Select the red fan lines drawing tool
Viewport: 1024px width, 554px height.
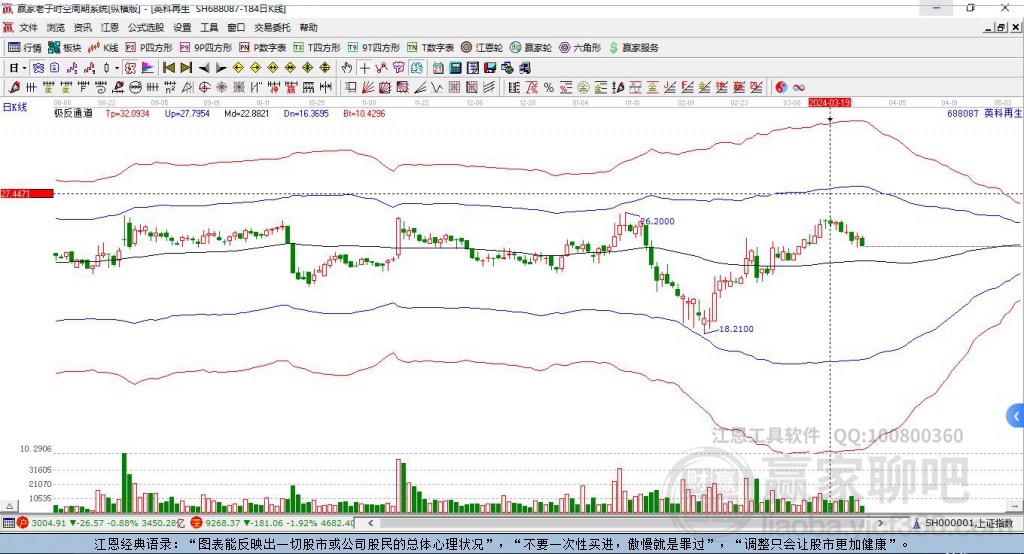(x=368, y=87)
